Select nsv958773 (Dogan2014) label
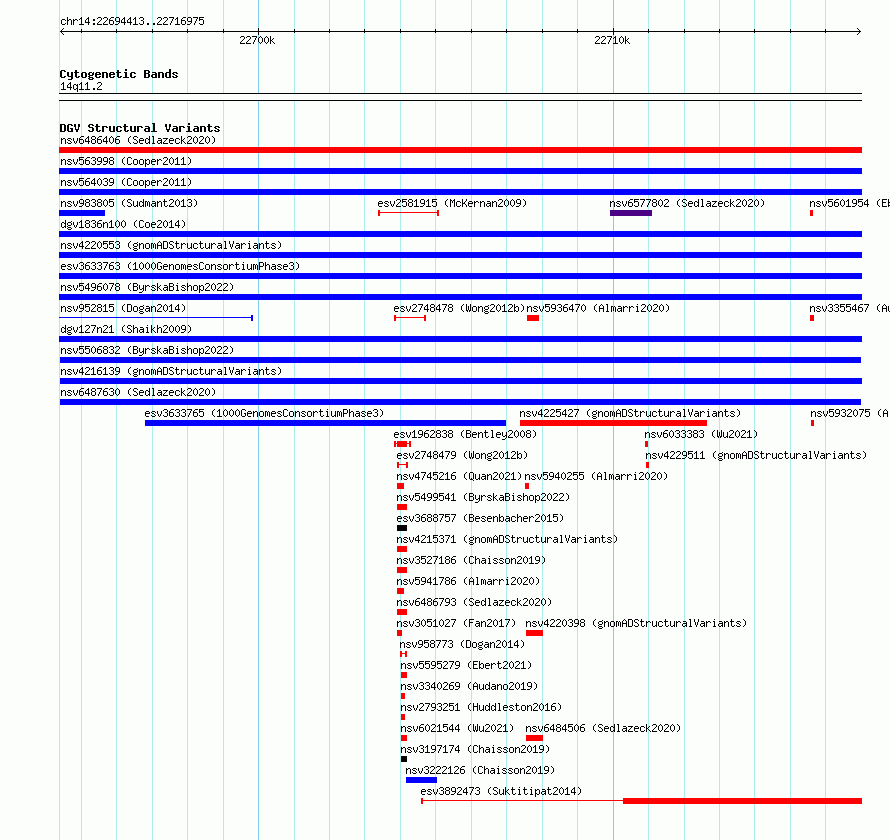This screenshot has height=840, width=890. (462, 644)
